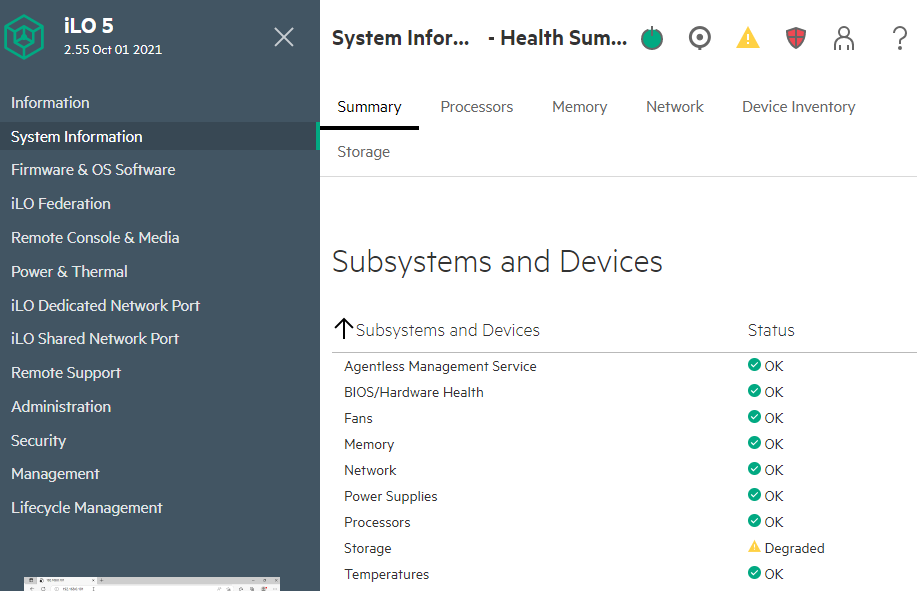Open Firmware & OS Software page
Viewport: 917px width, 591px height.
click(x=95, y=169)
